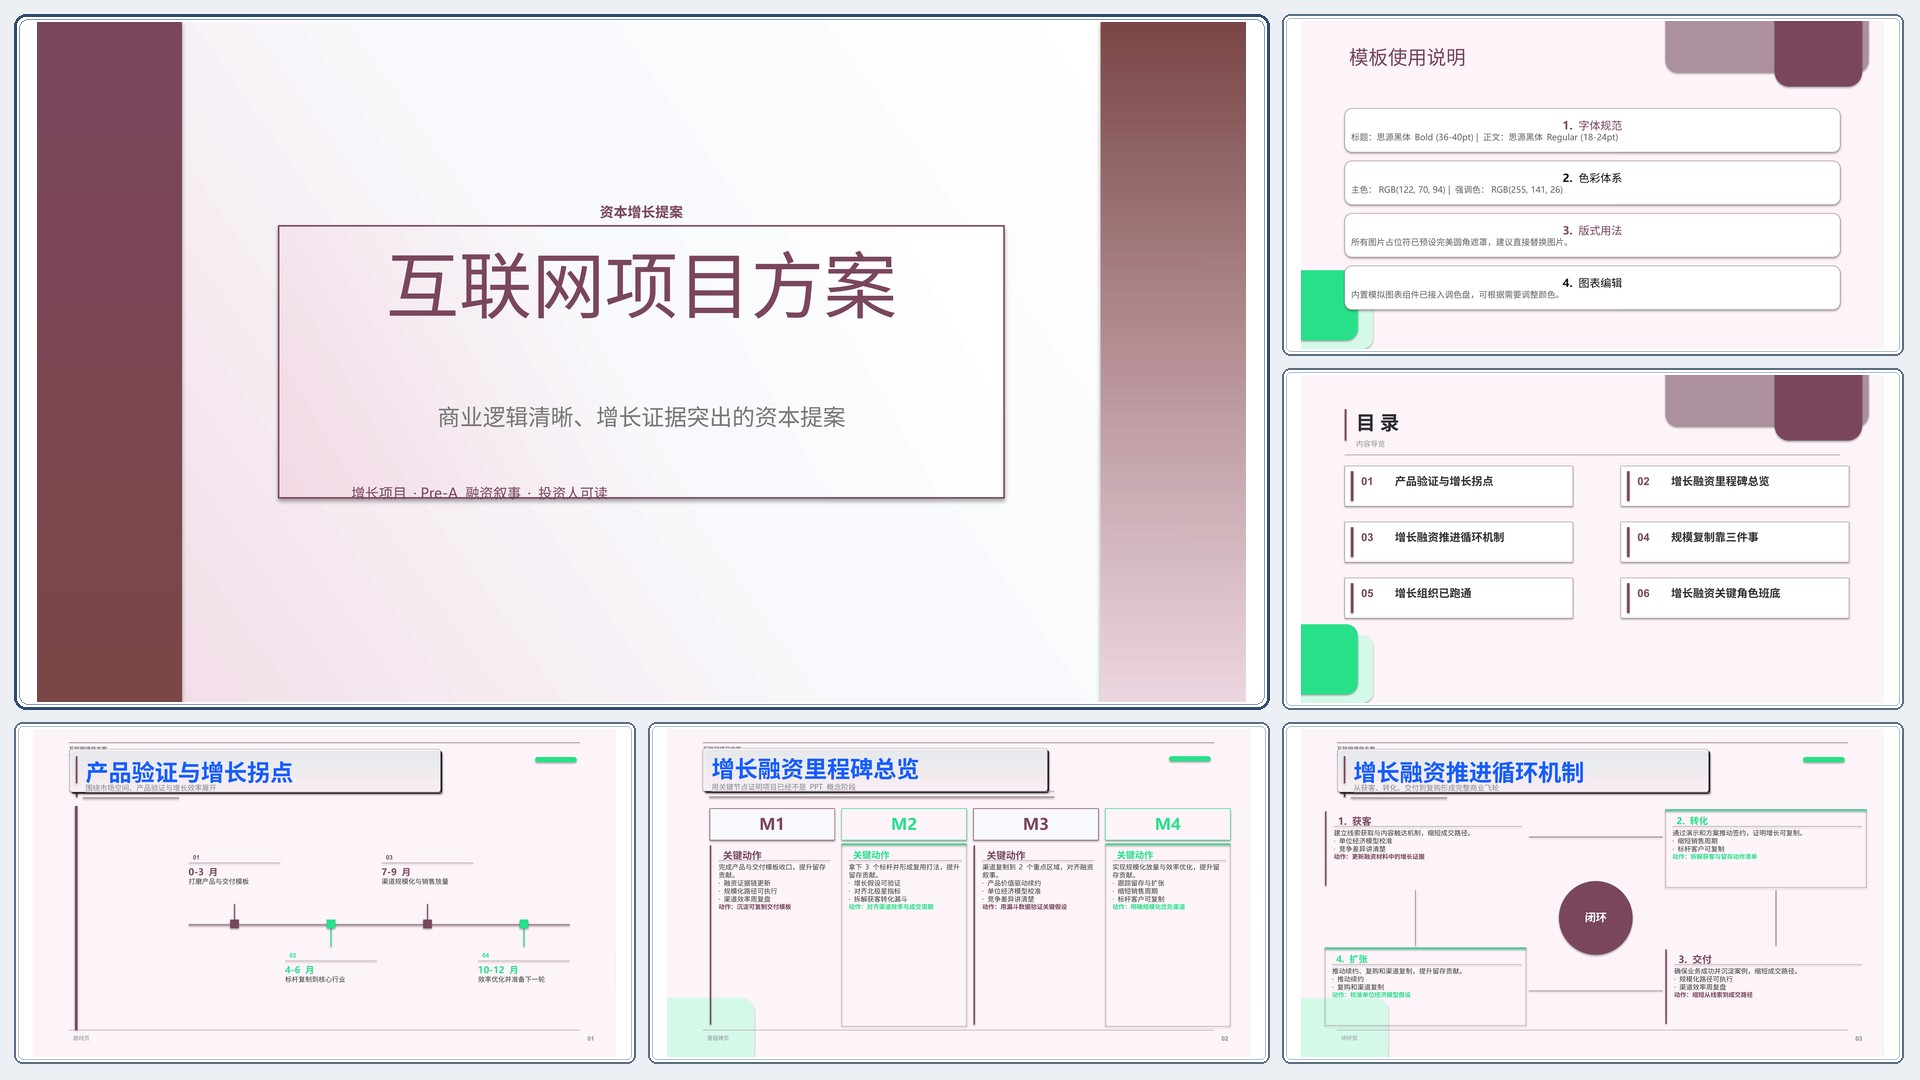Select the 1. 字体规范 instruction card
This screenshot has width=1920, height=1080.
[1592, 131]
